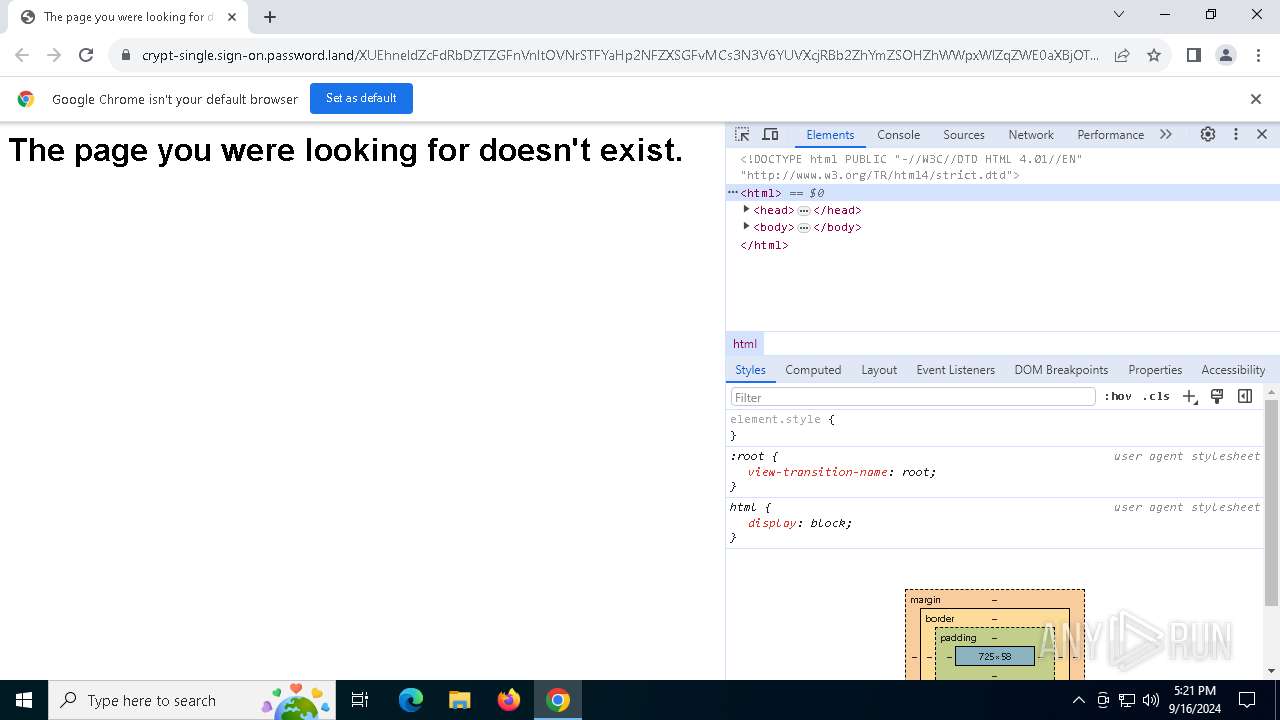Viewport: 1280px width, 720px height.
Task: Go forward in browser history
Action: 54,55
